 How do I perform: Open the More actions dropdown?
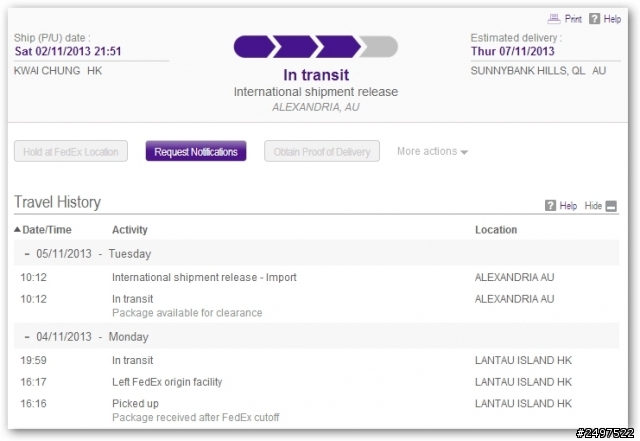click(x=432, y=151)
